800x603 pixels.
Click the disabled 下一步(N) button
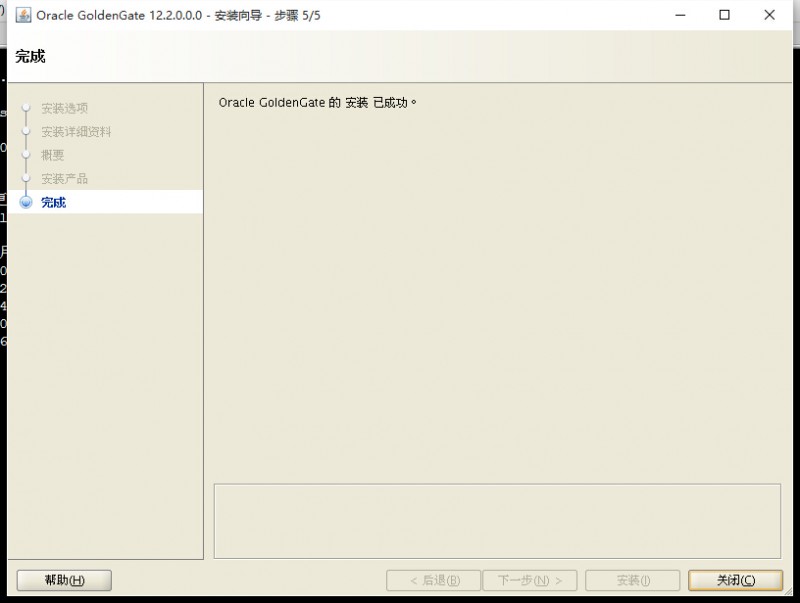531,580
